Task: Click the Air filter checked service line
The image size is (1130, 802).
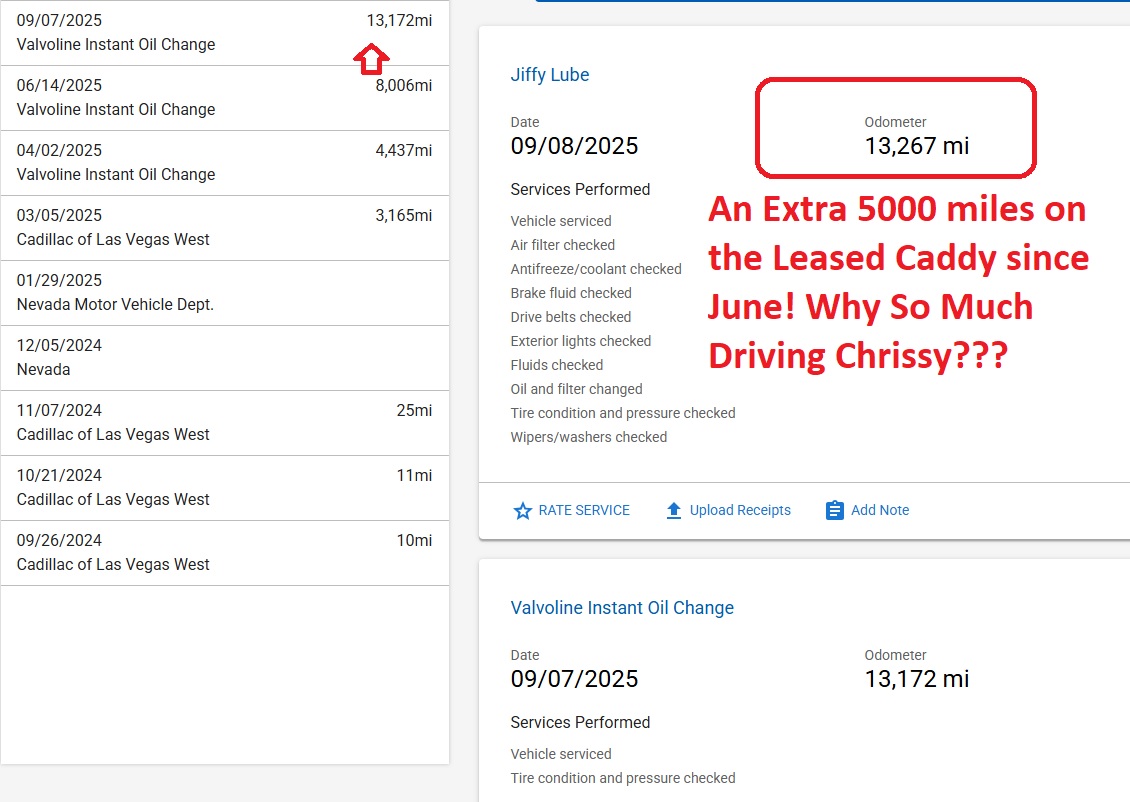Action: coord(563,245)
